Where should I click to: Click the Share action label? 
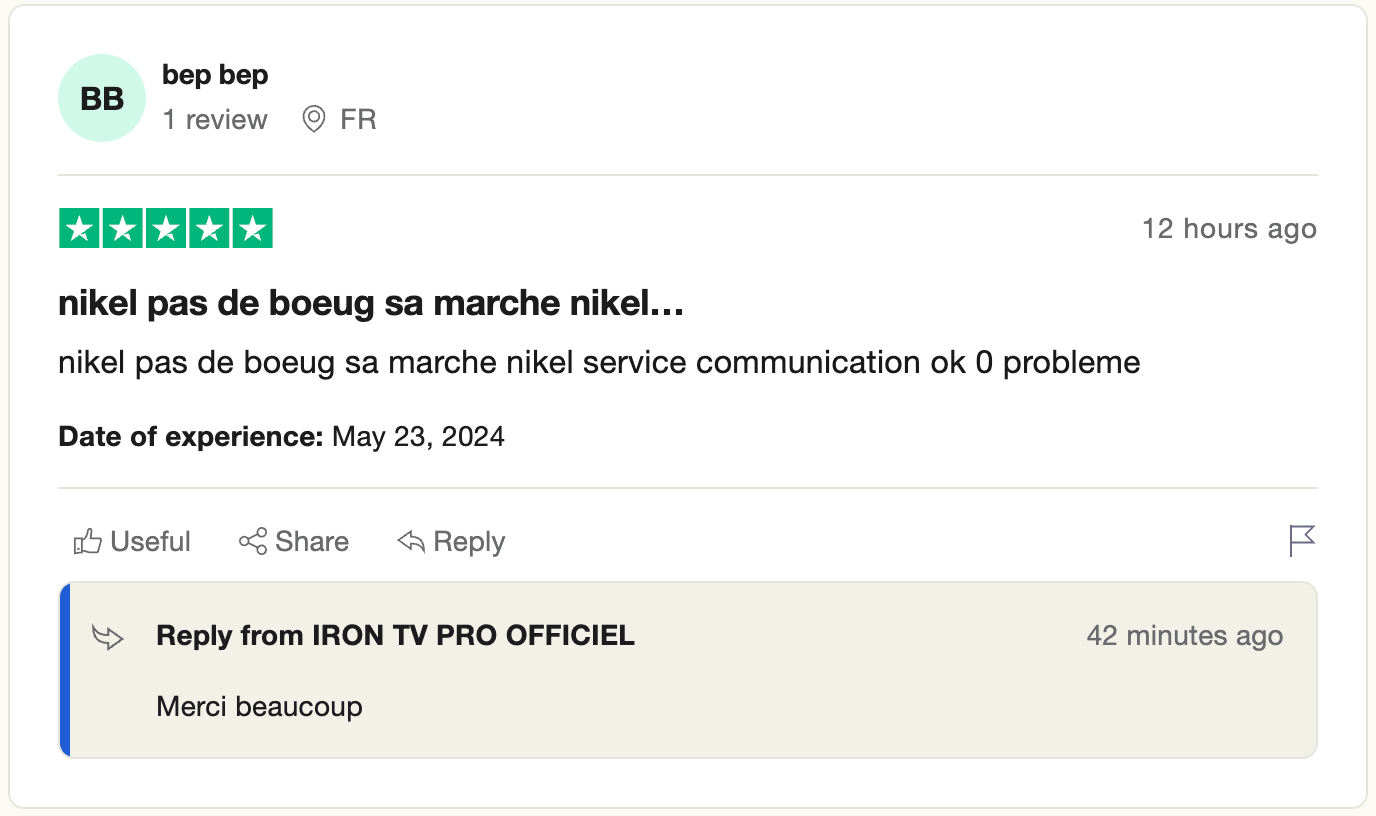pos(311,541)
